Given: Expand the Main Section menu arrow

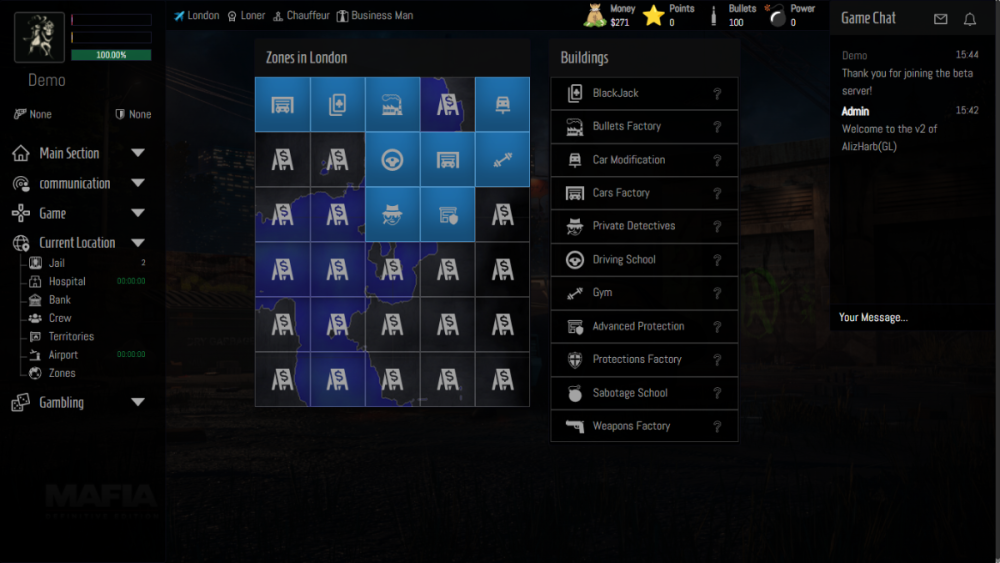Looking at the screenshot, I should click(138, 153).
